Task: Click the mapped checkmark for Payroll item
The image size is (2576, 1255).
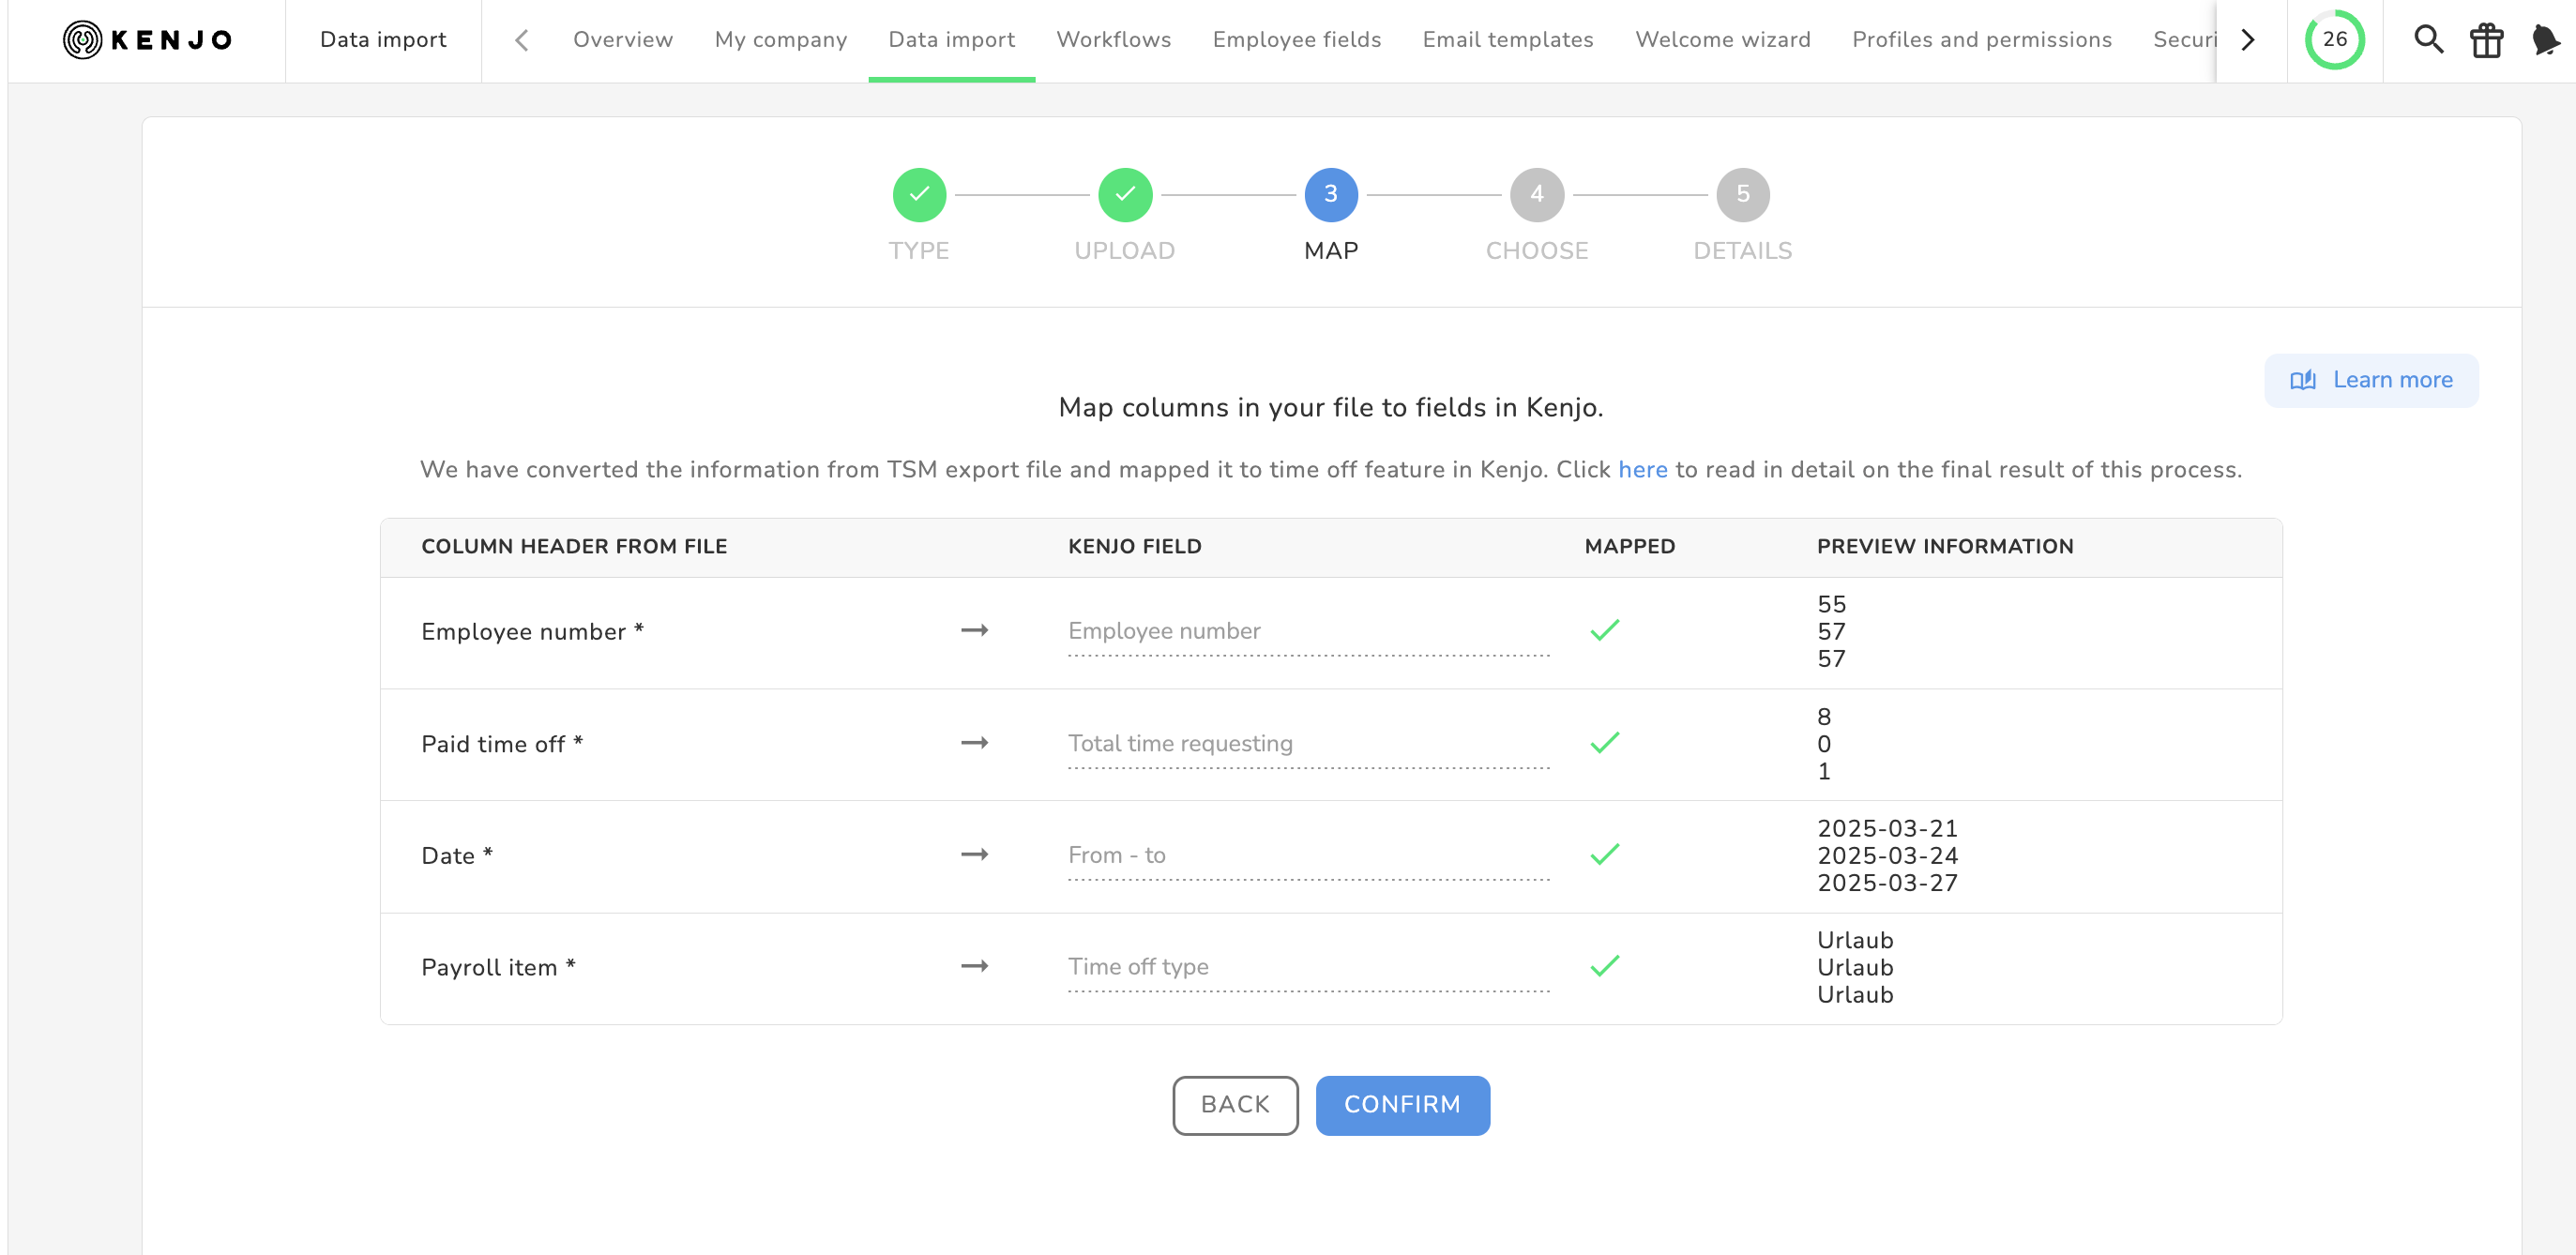Action: [x=1604, y=966]
